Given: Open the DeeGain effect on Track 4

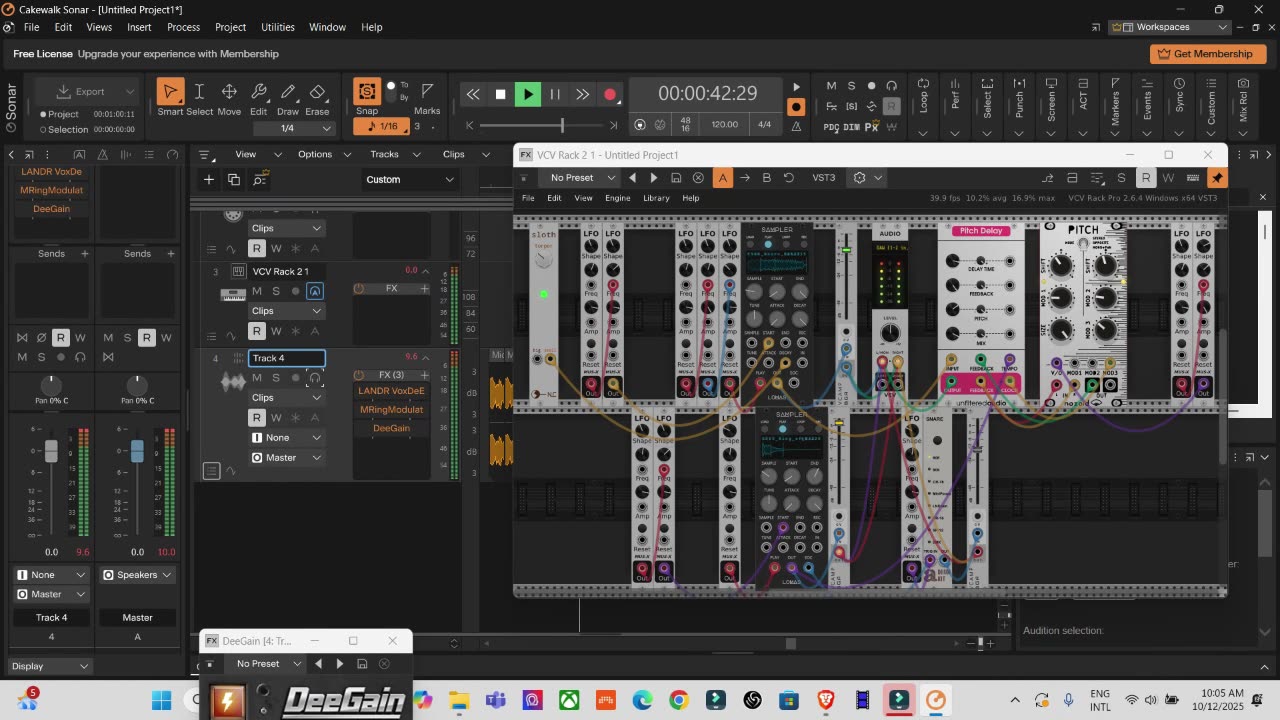Looking at the screenshot, I should [391, 428].
